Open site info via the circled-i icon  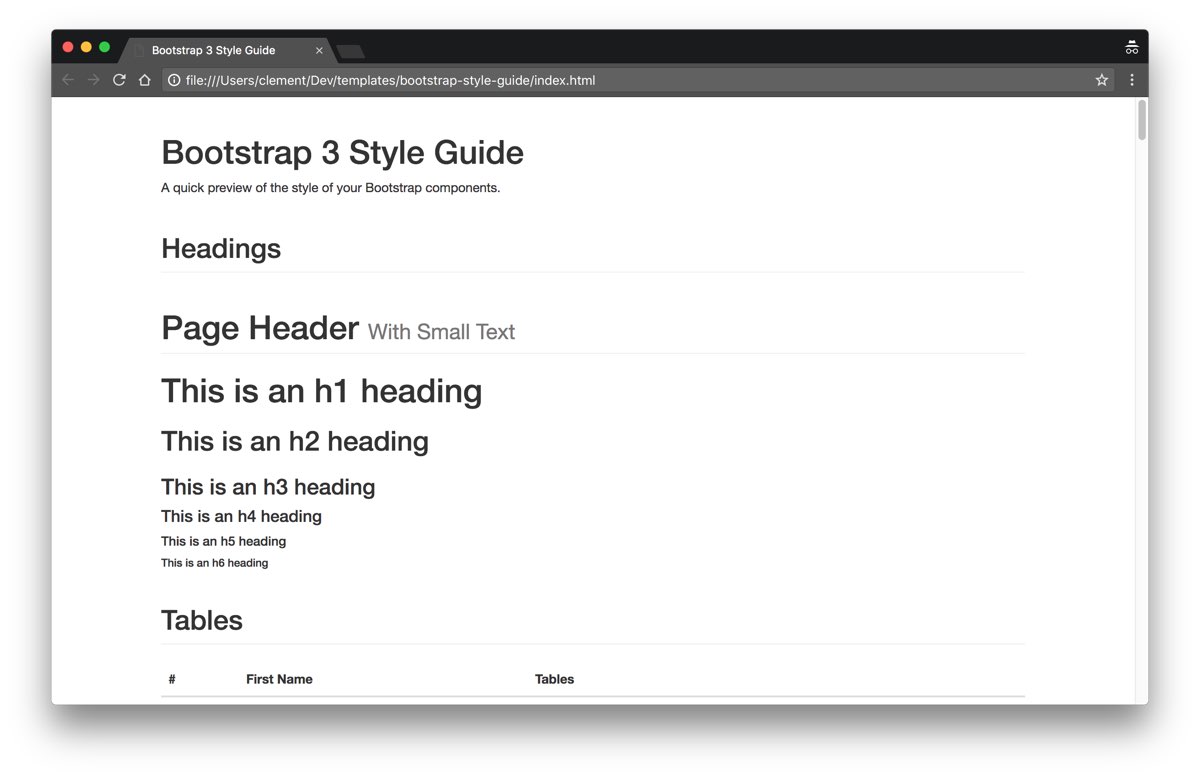pos(173,80)
